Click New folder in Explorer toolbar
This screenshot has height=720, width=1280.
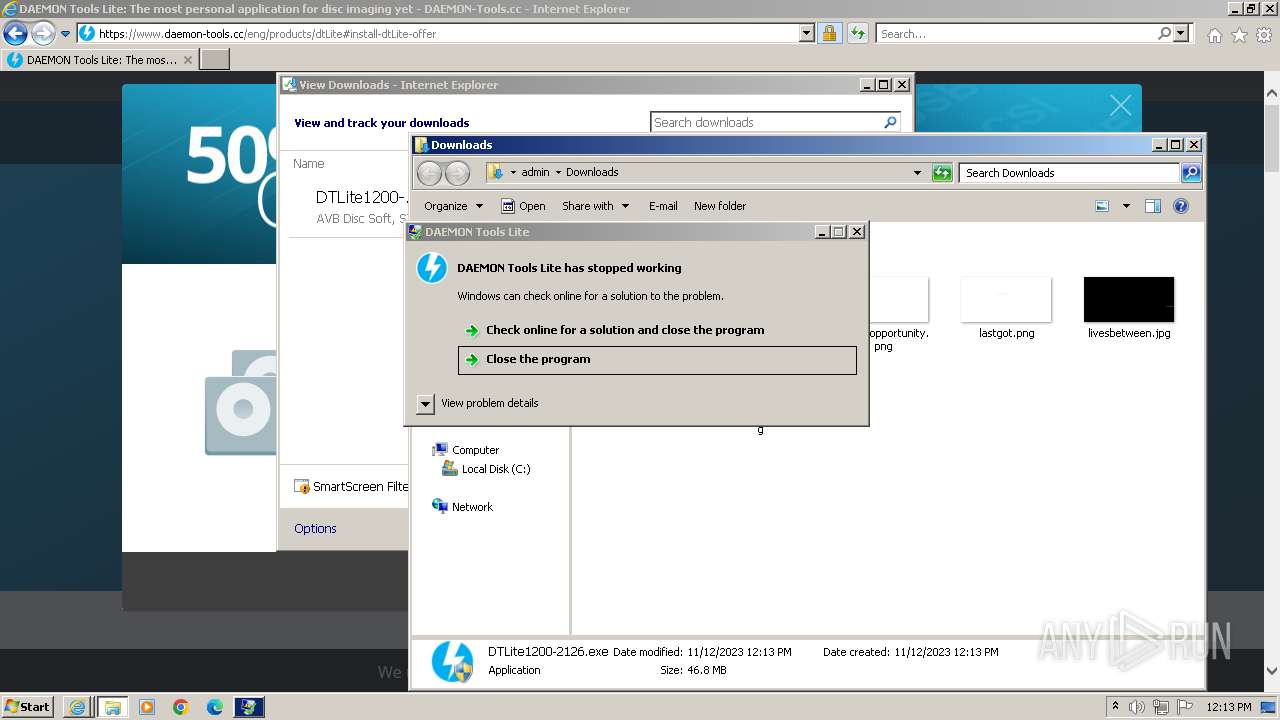tap(720, 206)
